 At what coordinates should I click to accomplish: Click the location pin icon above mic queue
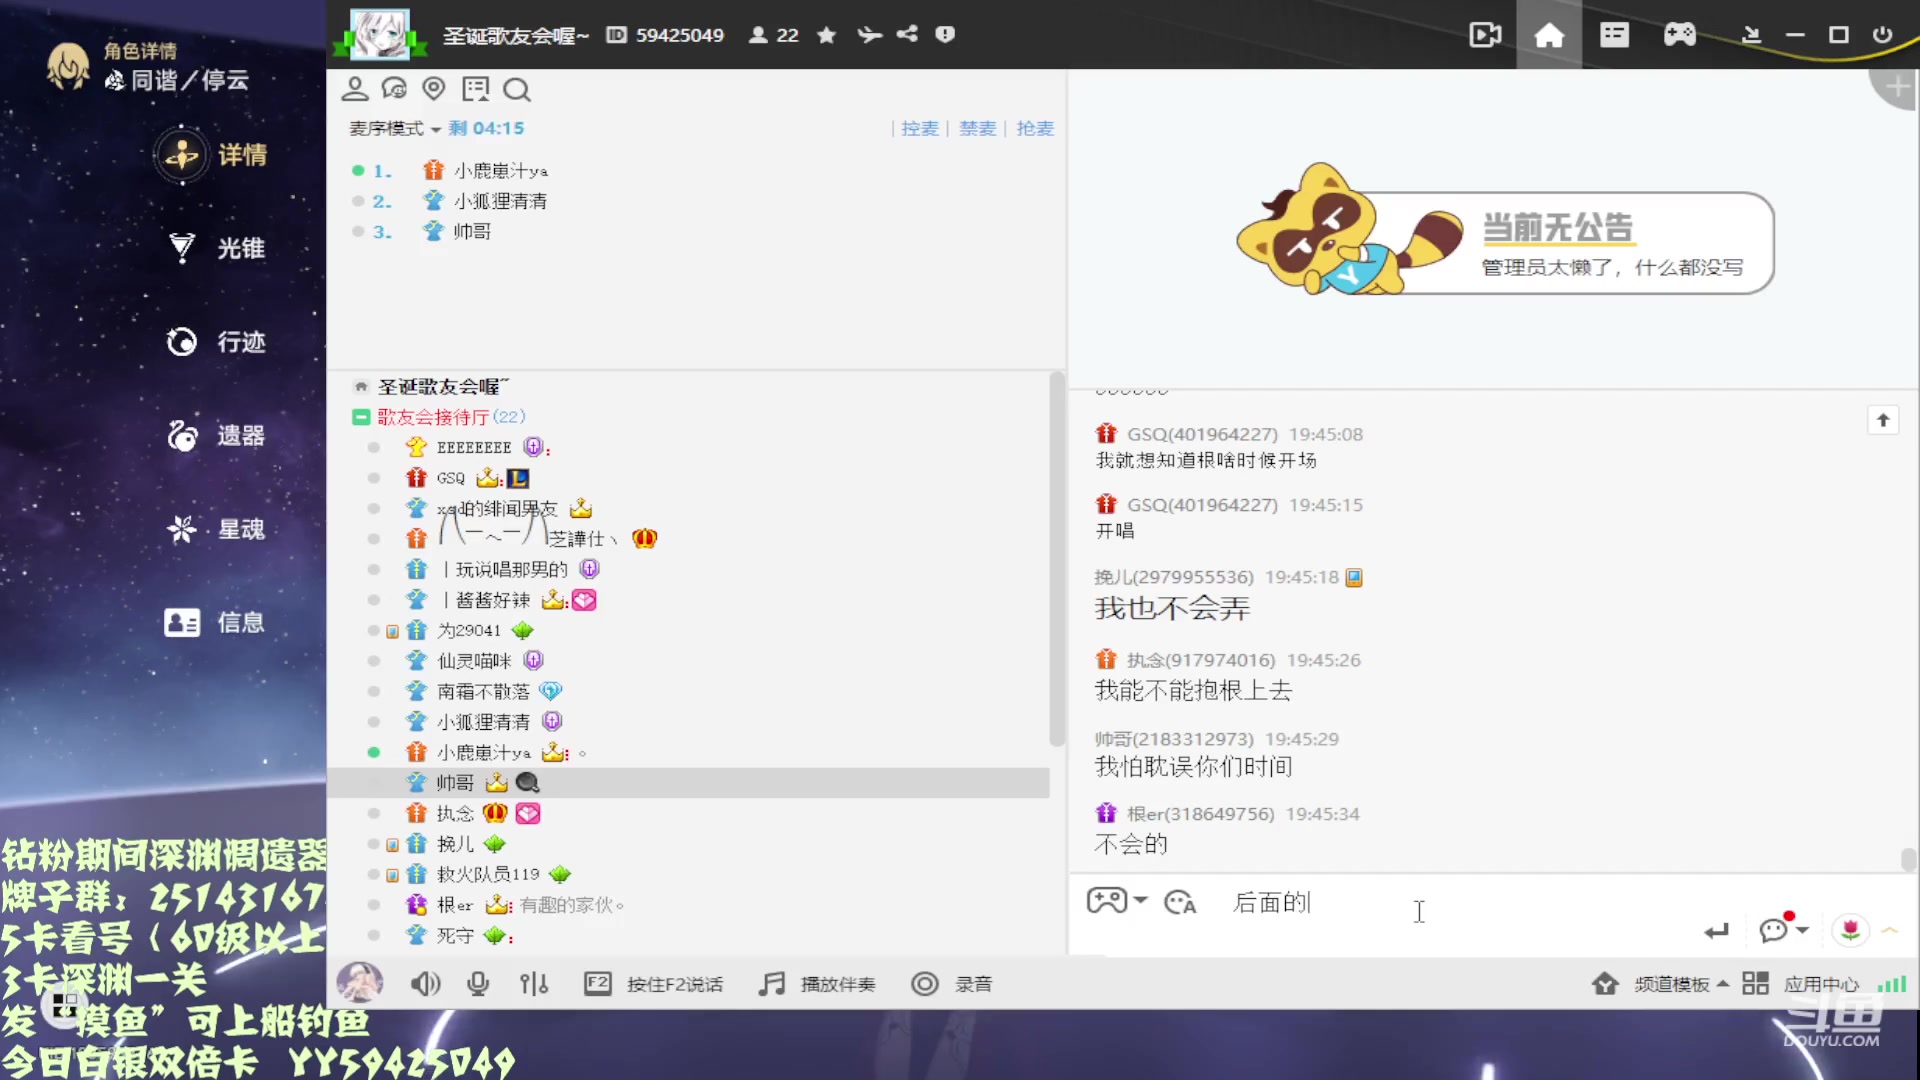click(433, 89)
